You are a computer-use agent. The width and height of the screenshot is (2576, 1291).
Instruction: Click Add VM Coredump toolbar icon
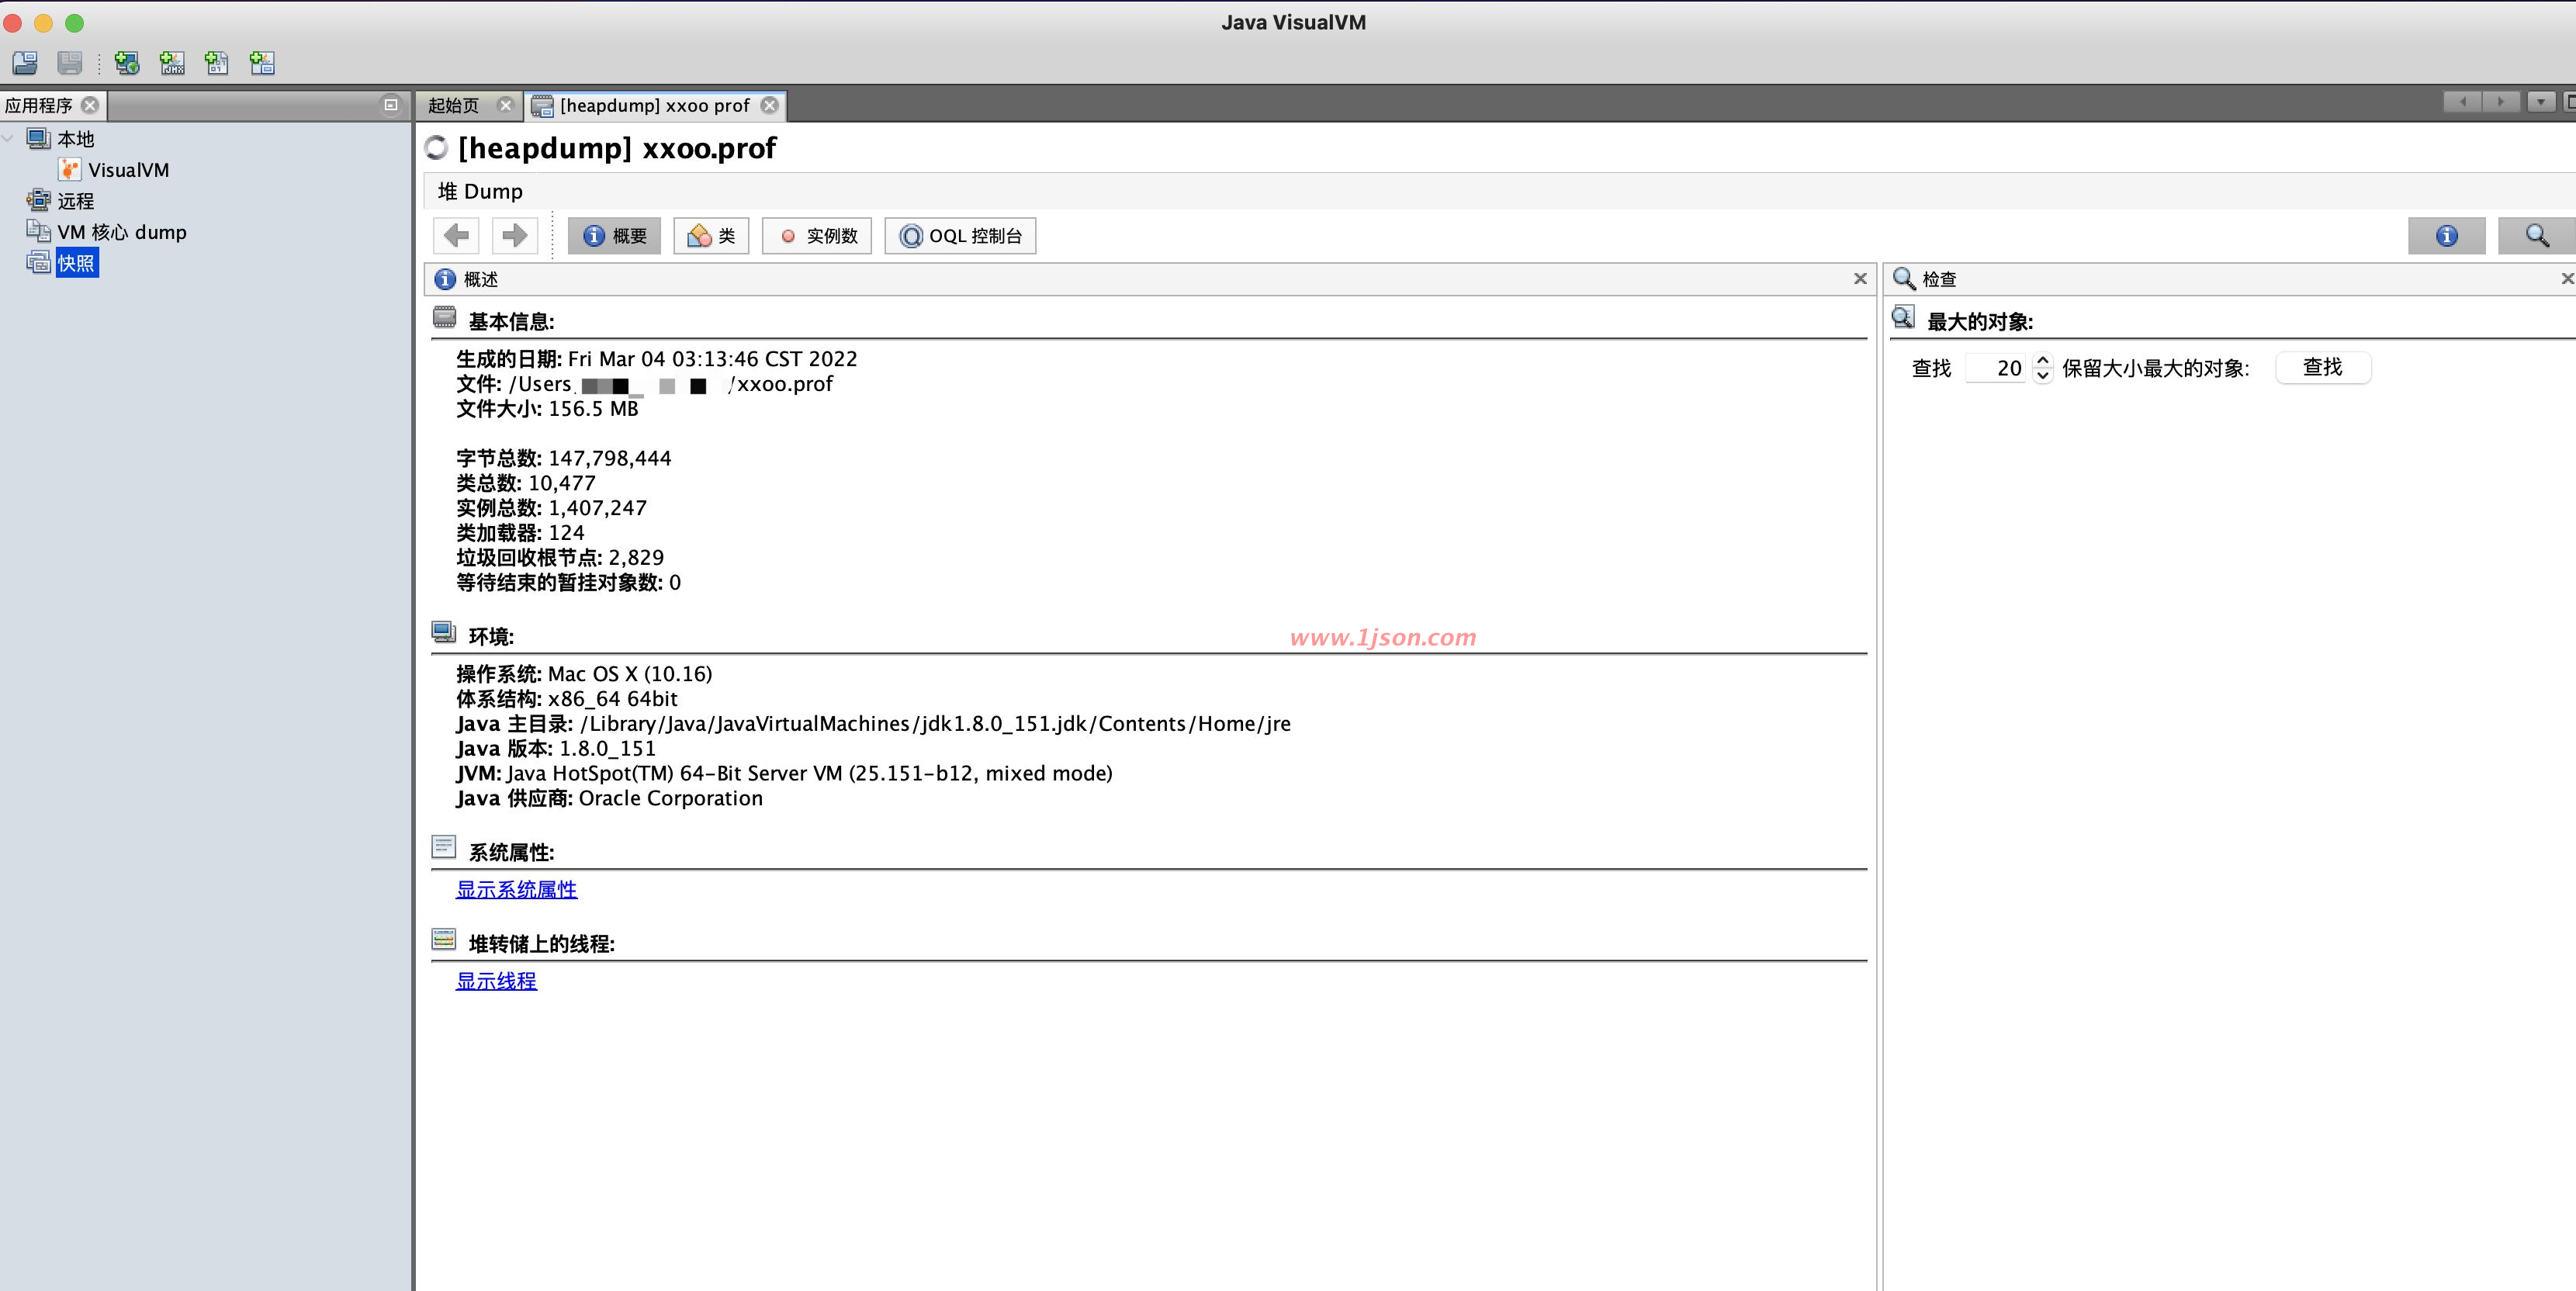[x=217, y=63]
